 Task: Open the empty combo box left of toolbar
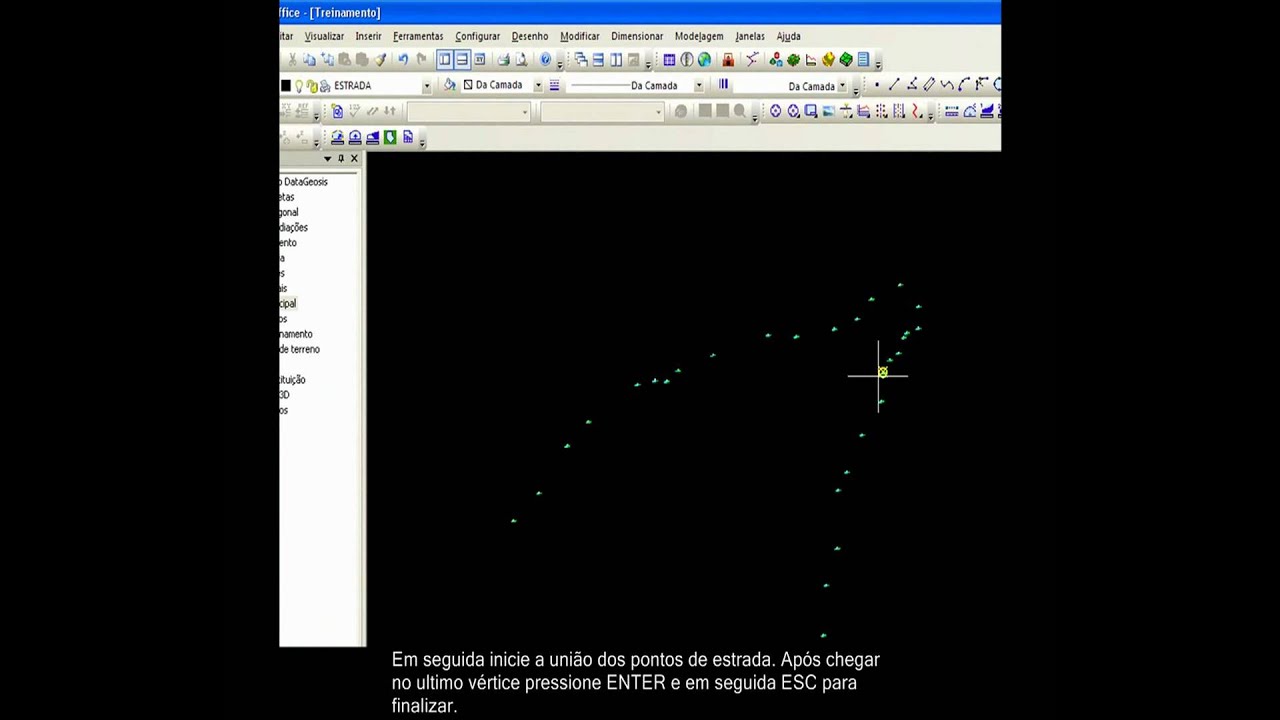468,112
